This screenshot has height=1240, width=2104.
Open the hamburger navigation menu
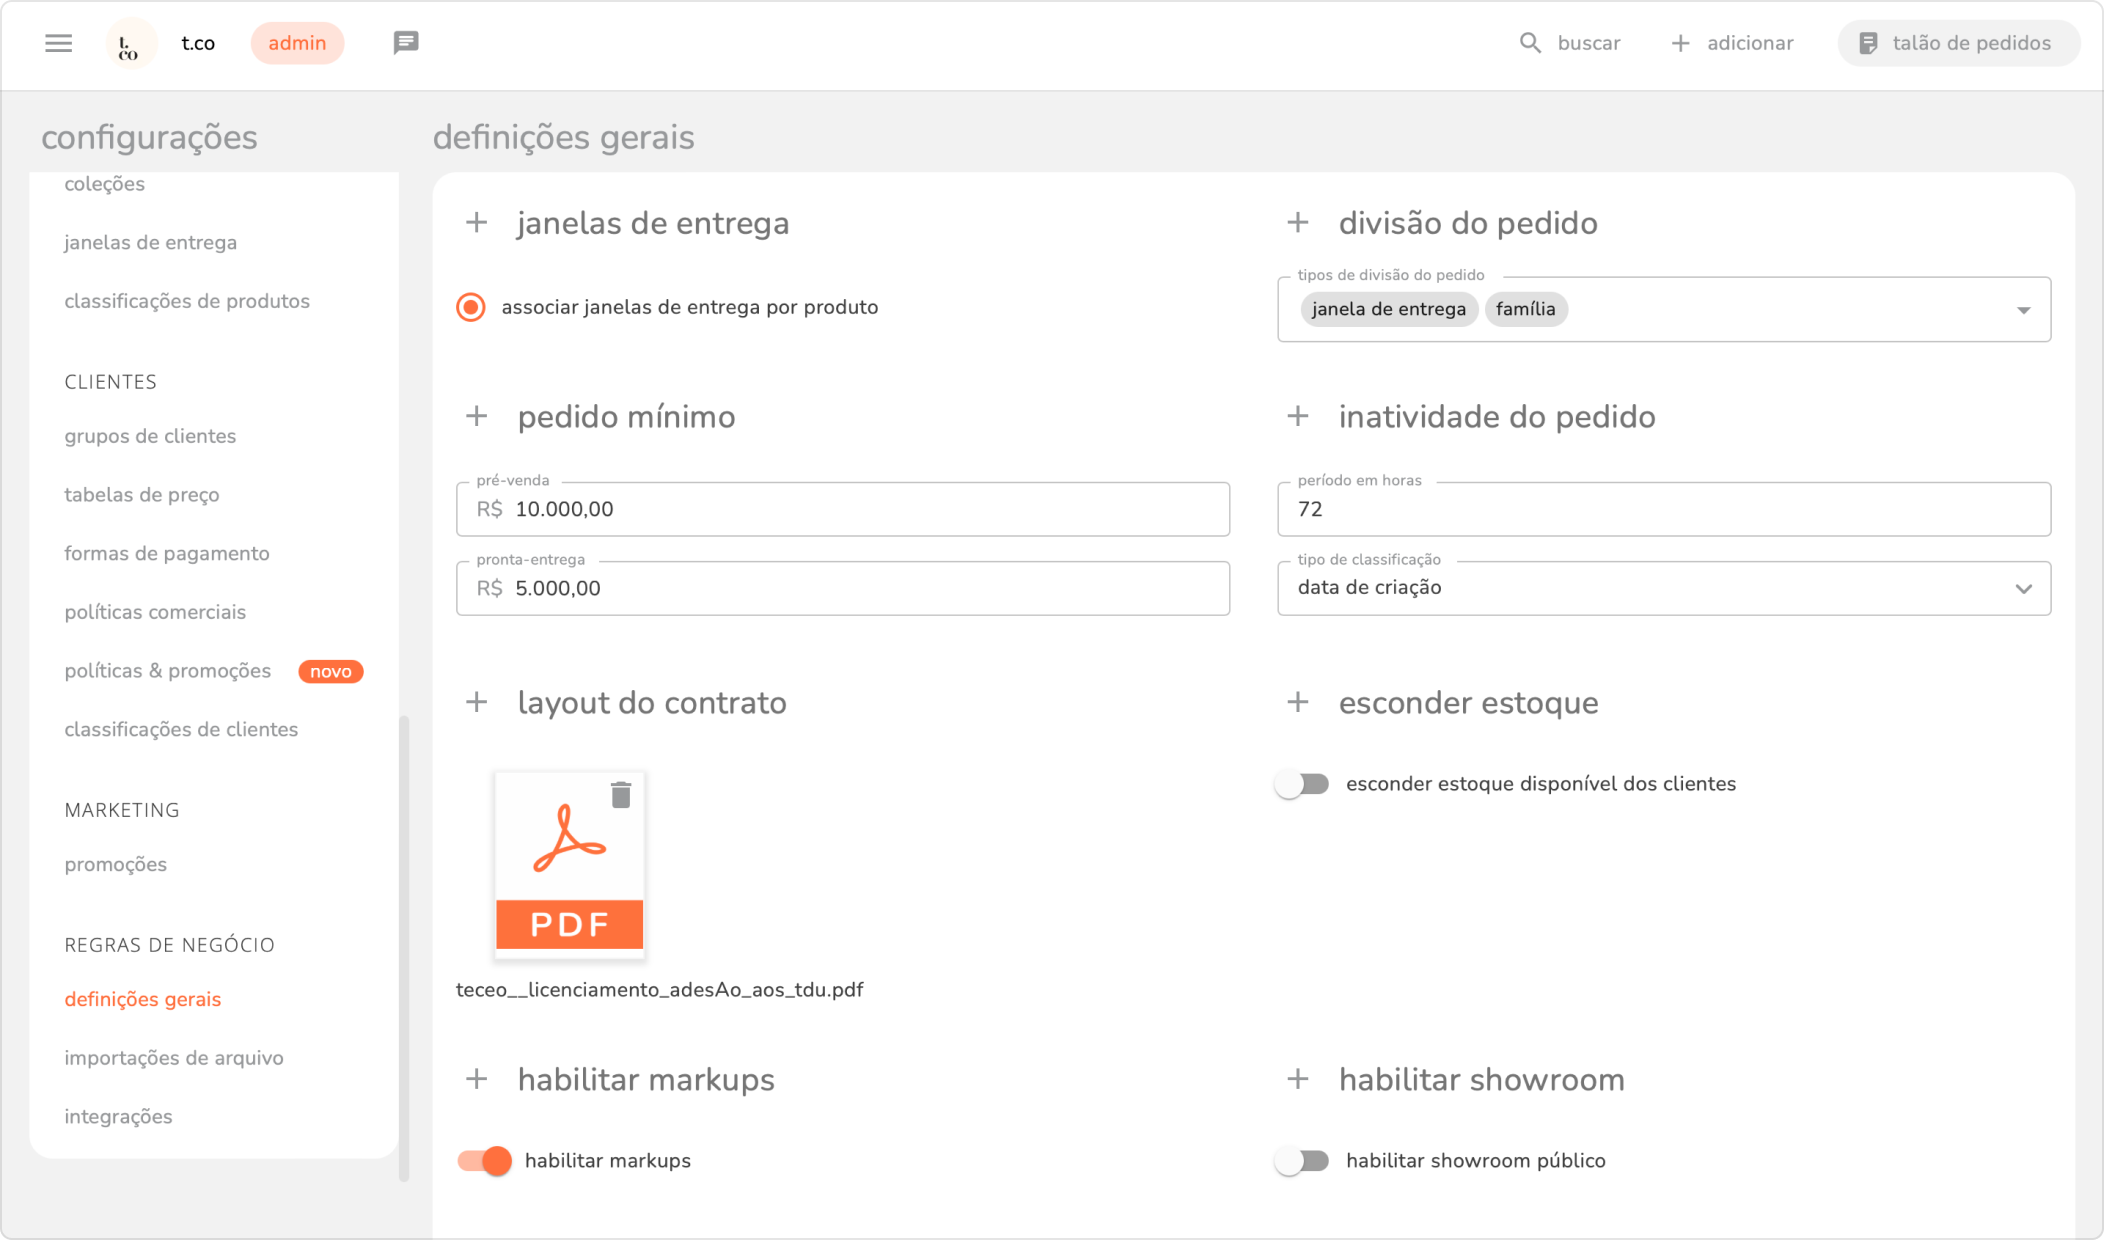(59, 43)
